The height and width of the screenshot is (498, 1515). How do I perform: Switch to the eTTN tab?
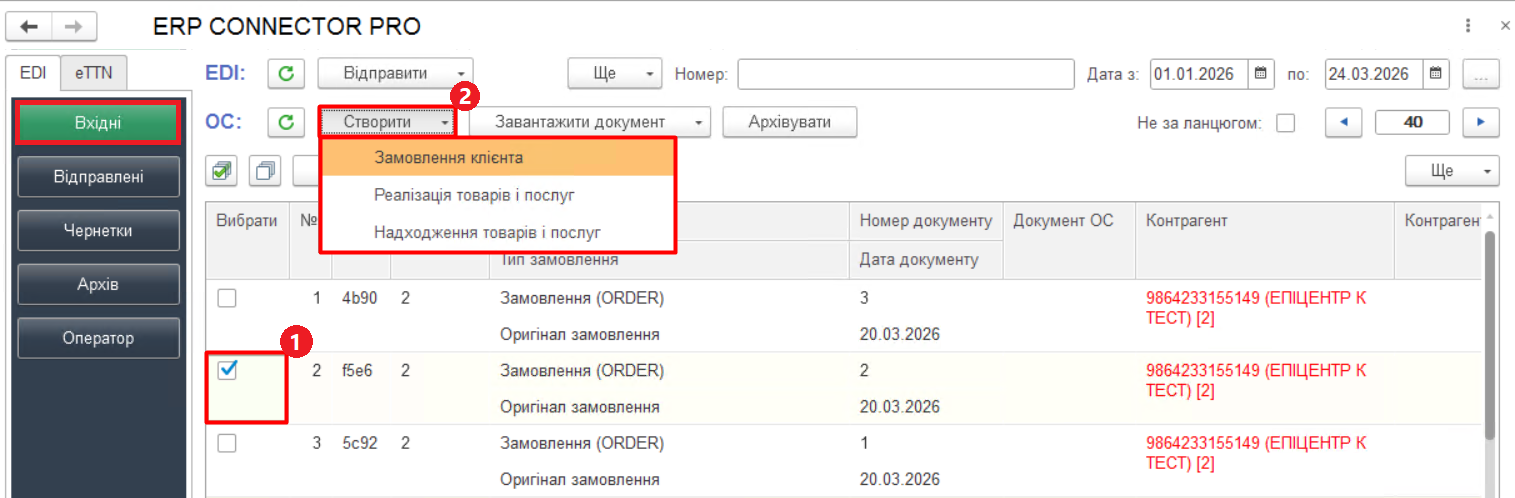tap(94, 73)
